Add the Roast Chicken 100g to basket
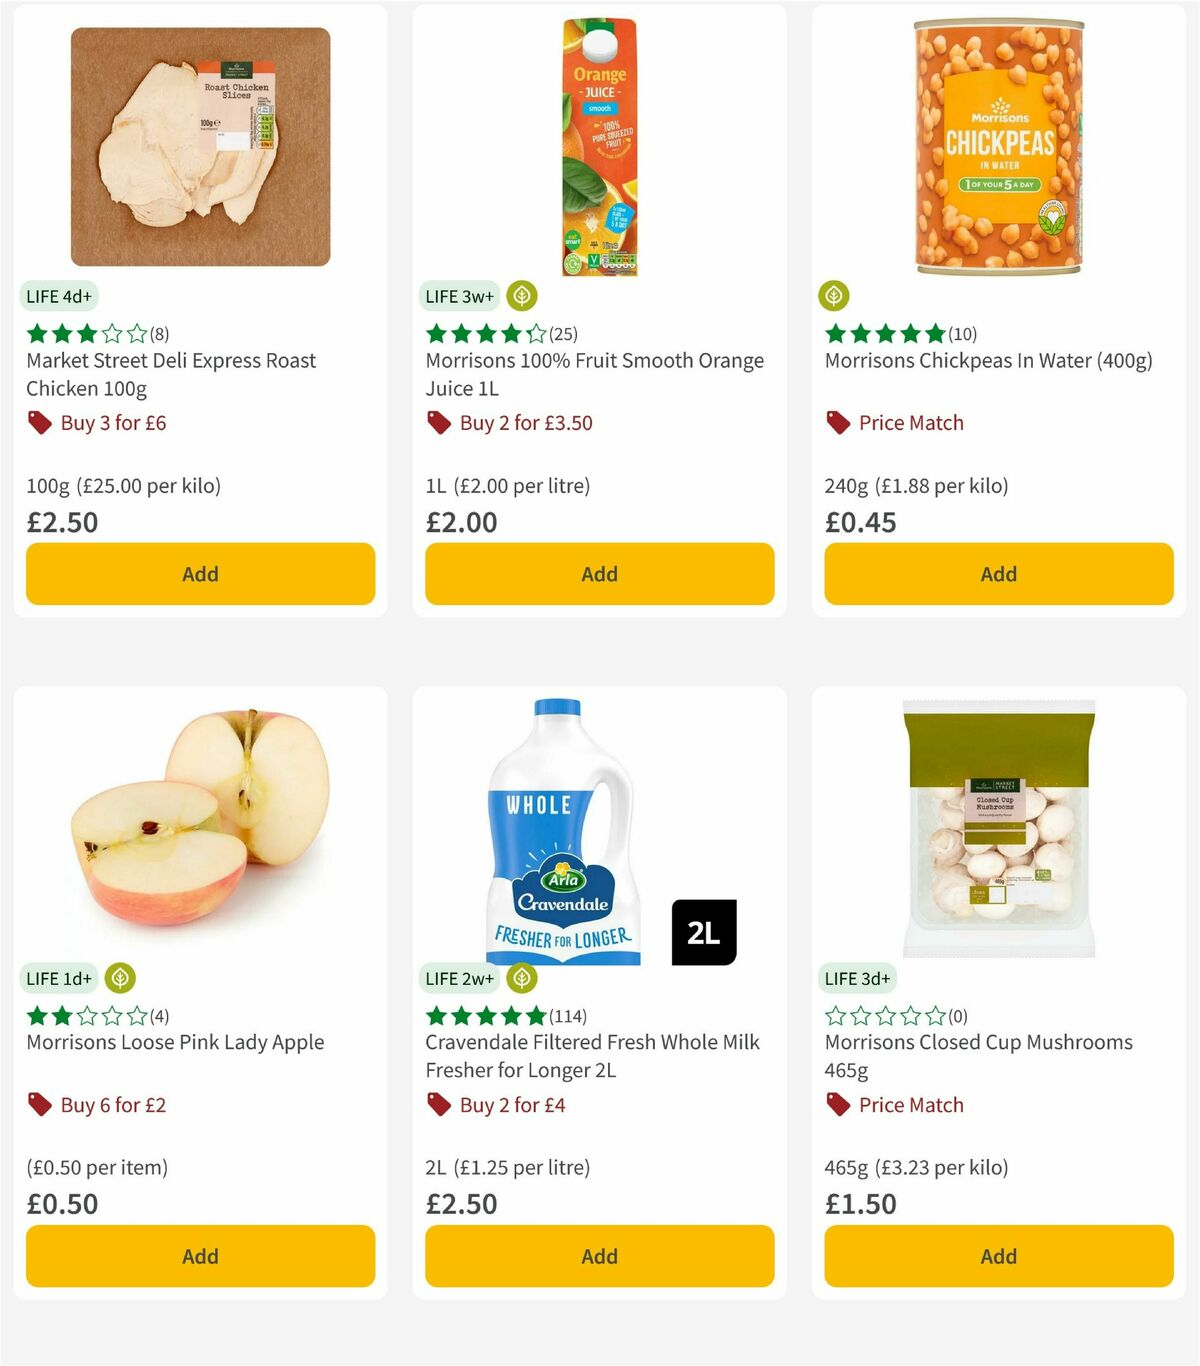Image resolution: width=1200 pixels, height=1366 pixels. 199,574
